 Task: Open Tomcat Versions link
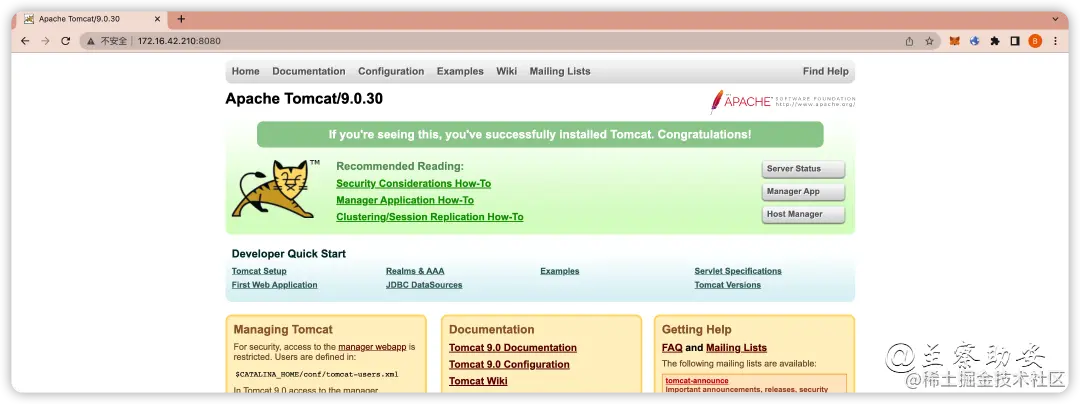[727, 285]
